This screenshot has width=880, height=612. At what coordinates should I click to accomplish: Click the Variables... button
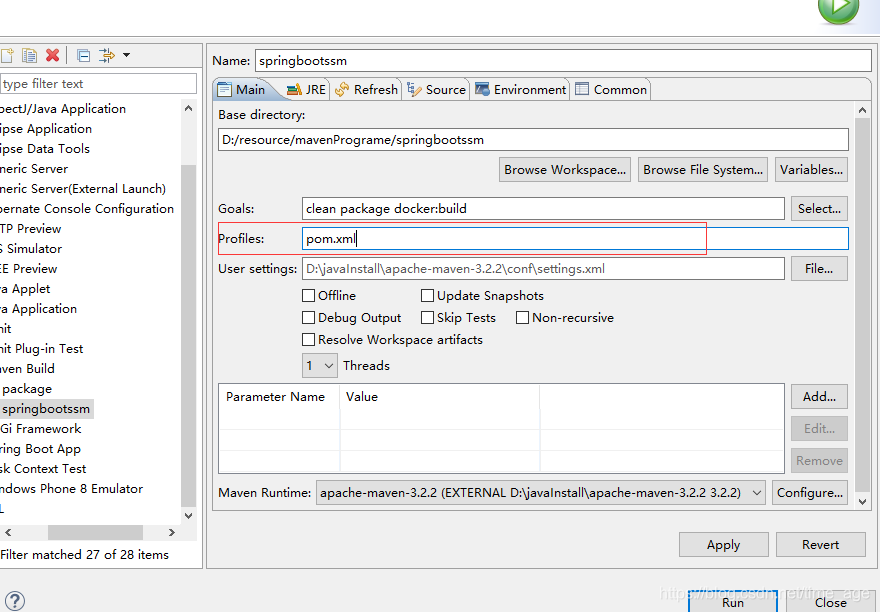[811, 170]
